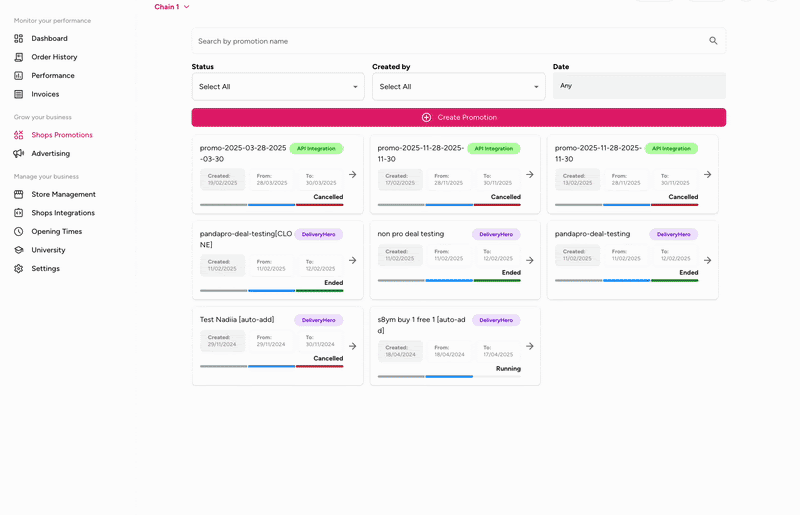Click the Dashboard icon in sidebar
The width and height of the screenshot is (800, 515).
(x=19, y=39)
